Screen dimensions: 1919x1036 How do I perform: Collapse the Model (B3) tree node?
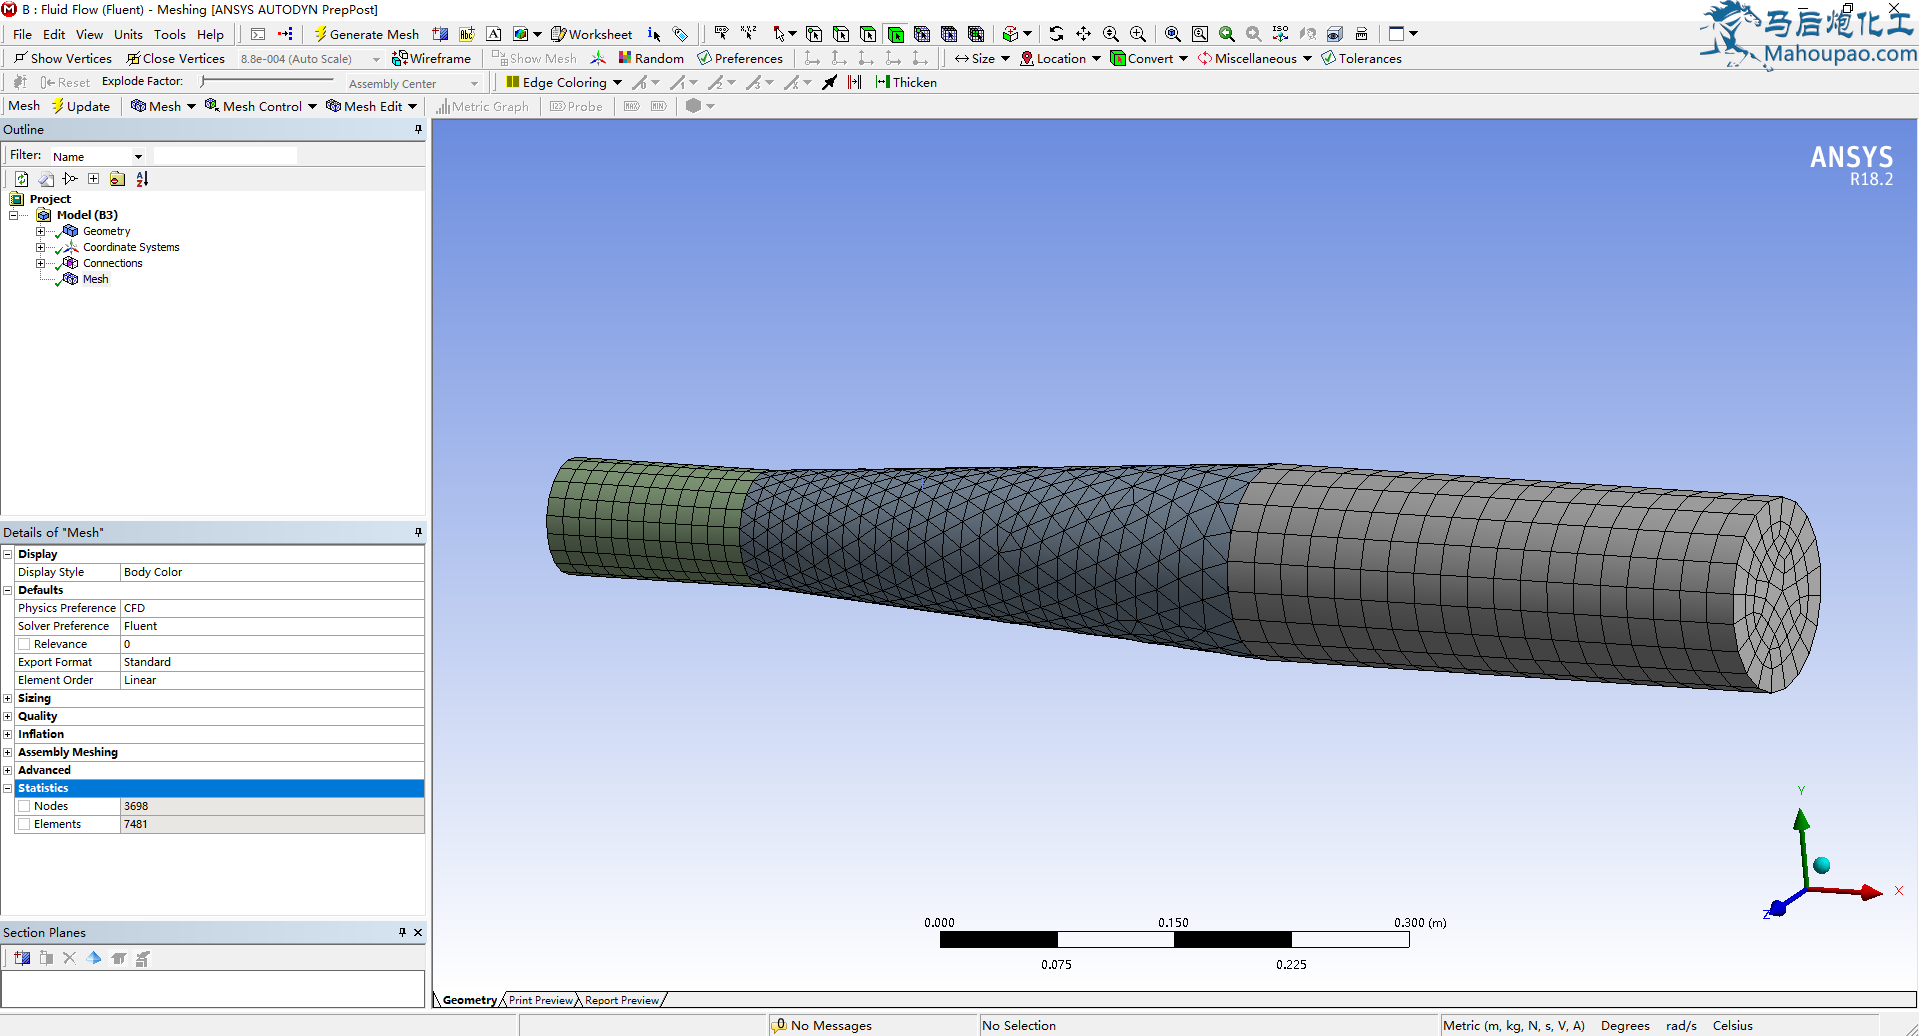(14, 215)
